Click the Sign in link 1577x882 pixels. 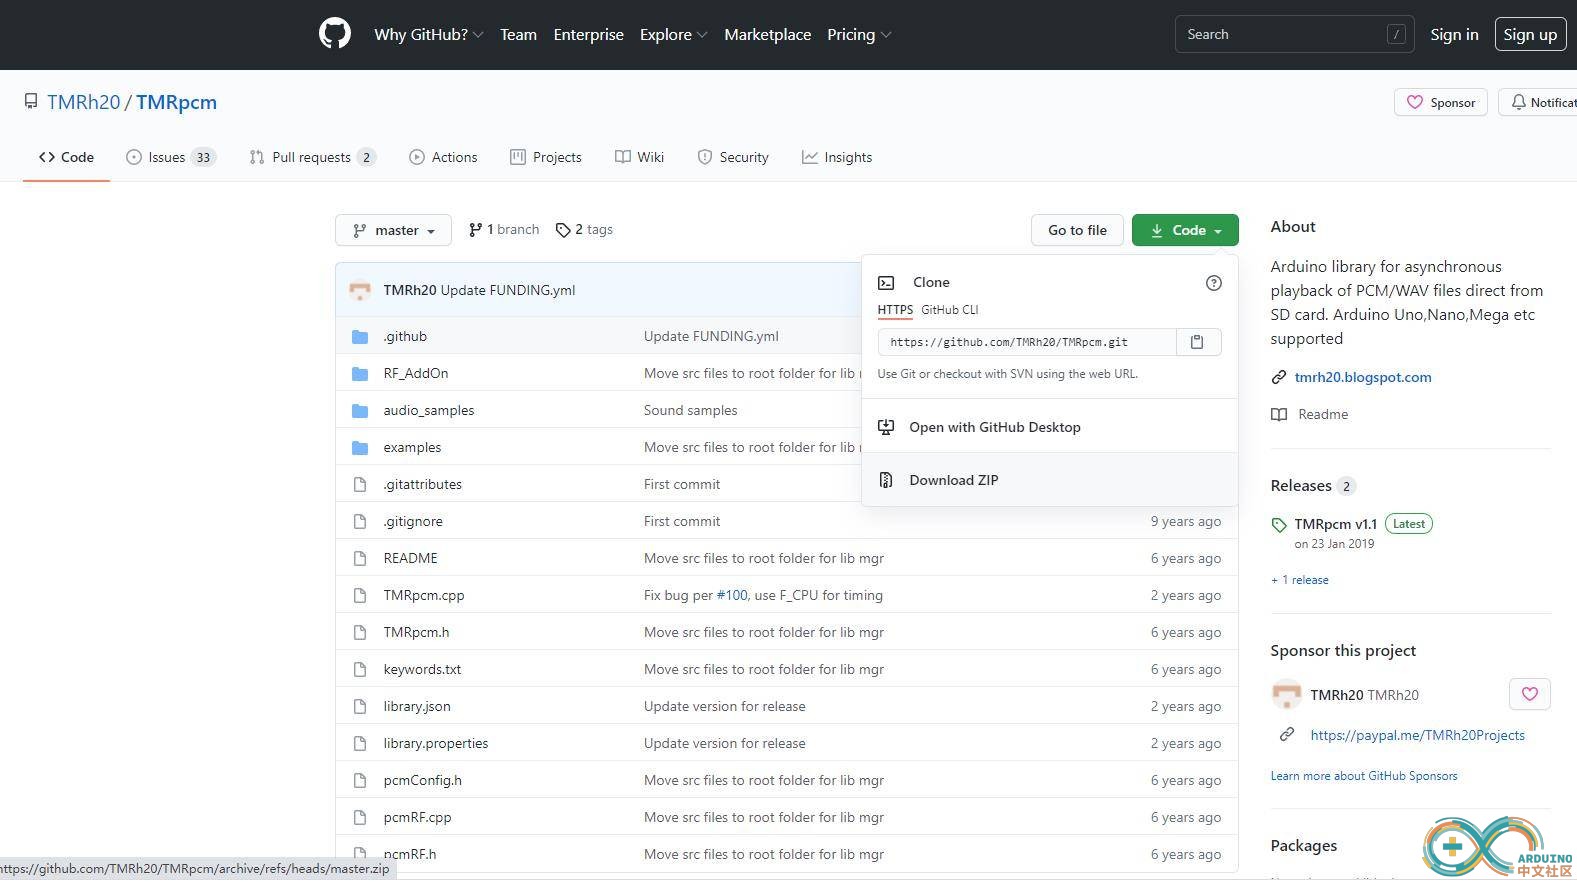(1454, 34)
